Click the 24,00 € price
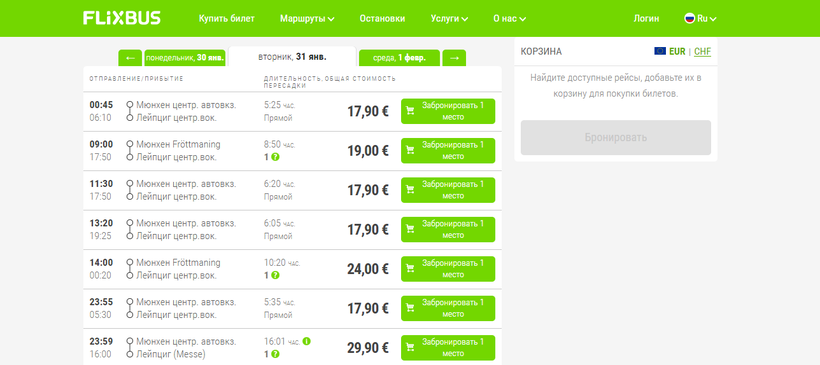The image size is (820, 365). pos(368,269)
